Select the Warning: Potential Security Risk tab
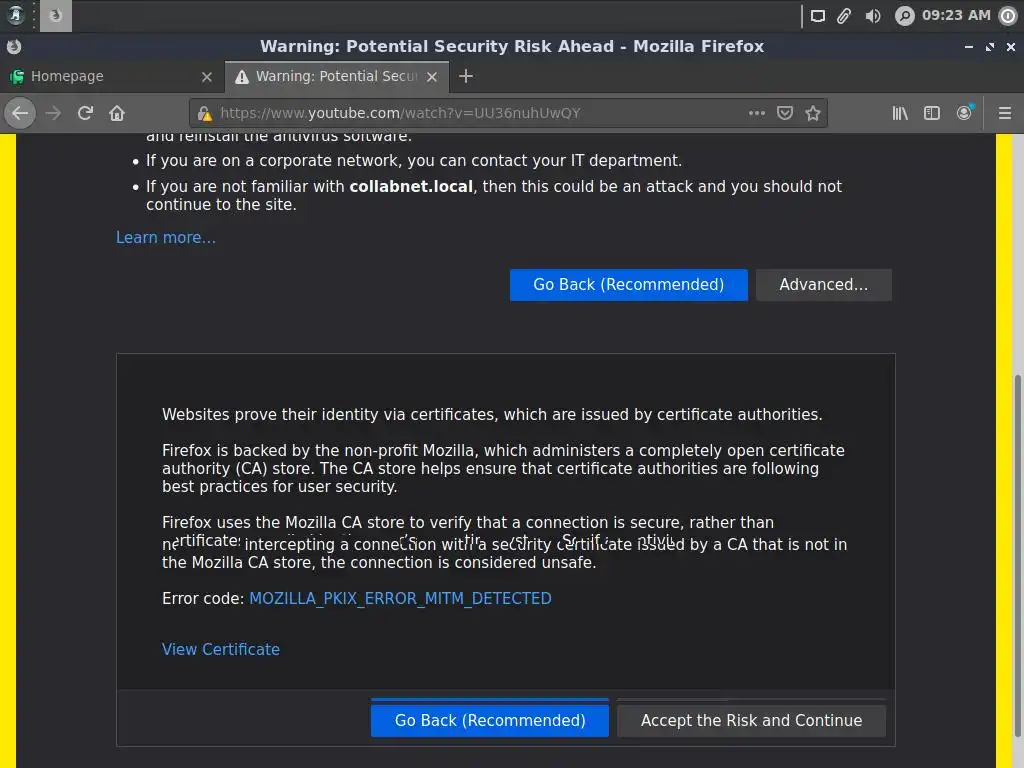 (x=337, y=76)
